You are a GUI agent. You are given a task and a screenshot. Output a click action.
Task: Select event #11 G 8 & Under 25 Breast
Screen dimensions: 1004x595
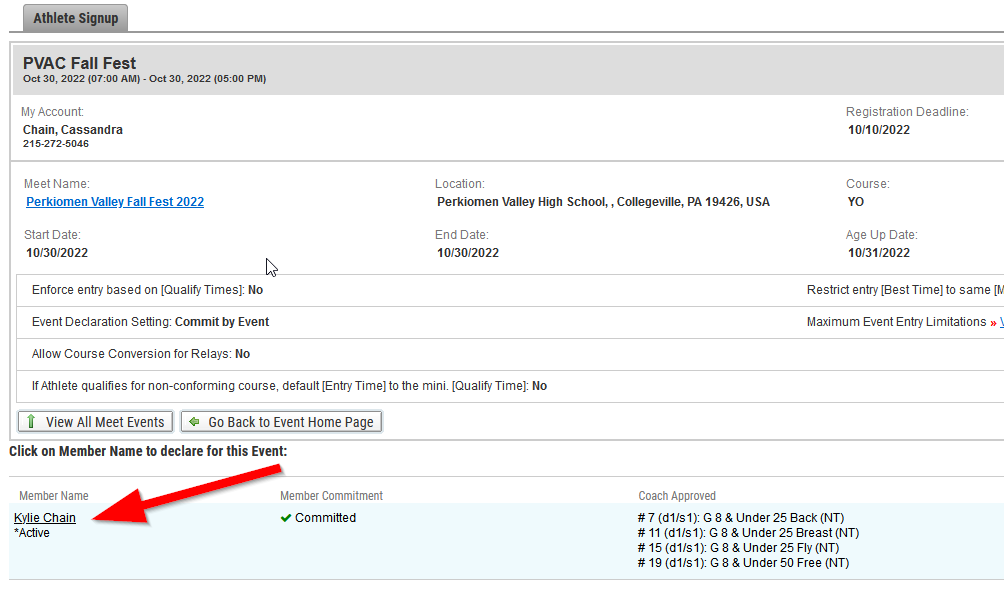pyautogui.click(x=748, y=533)
